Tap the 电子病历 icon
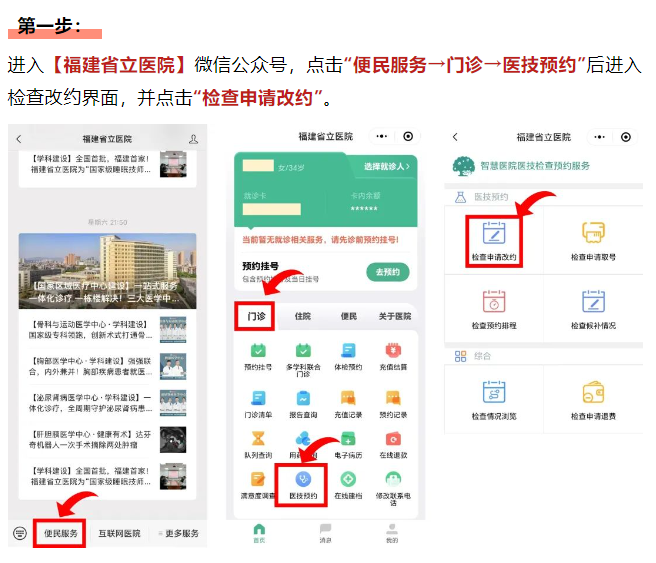 point(347,439)
